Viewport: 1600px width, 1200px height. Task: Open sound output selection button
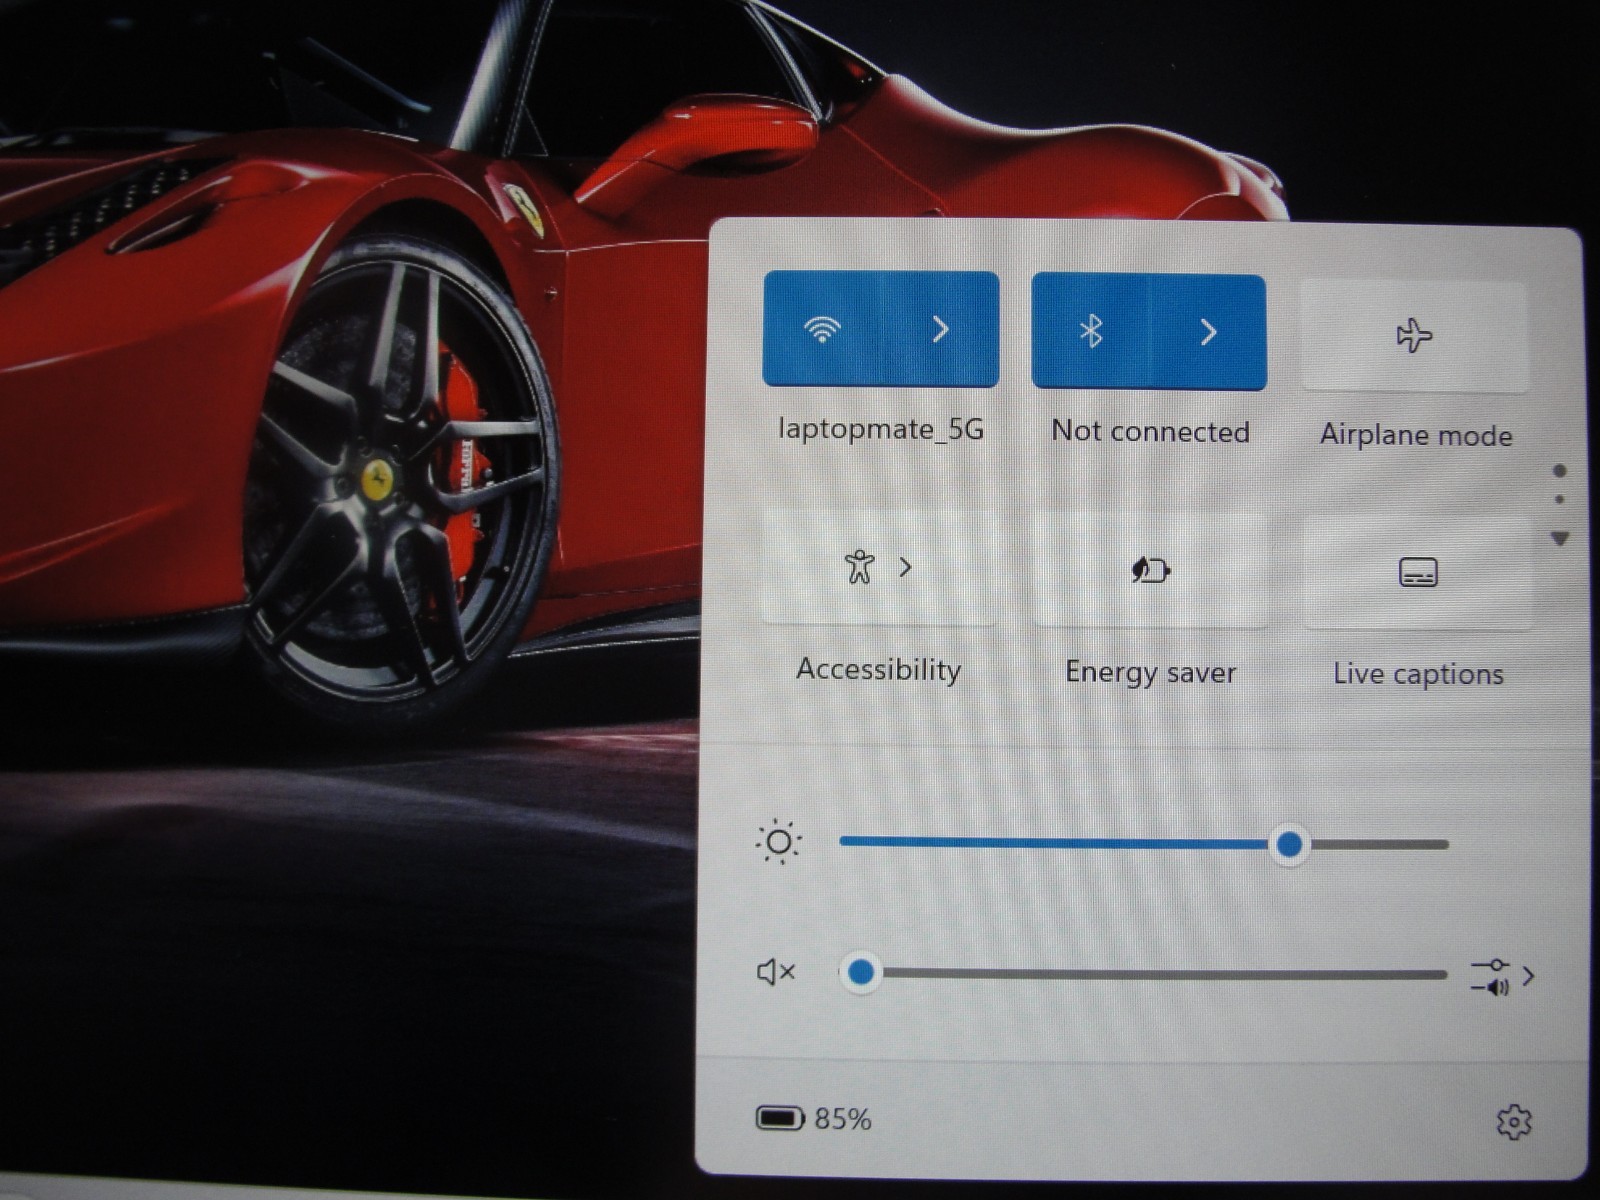point(1502,976)
